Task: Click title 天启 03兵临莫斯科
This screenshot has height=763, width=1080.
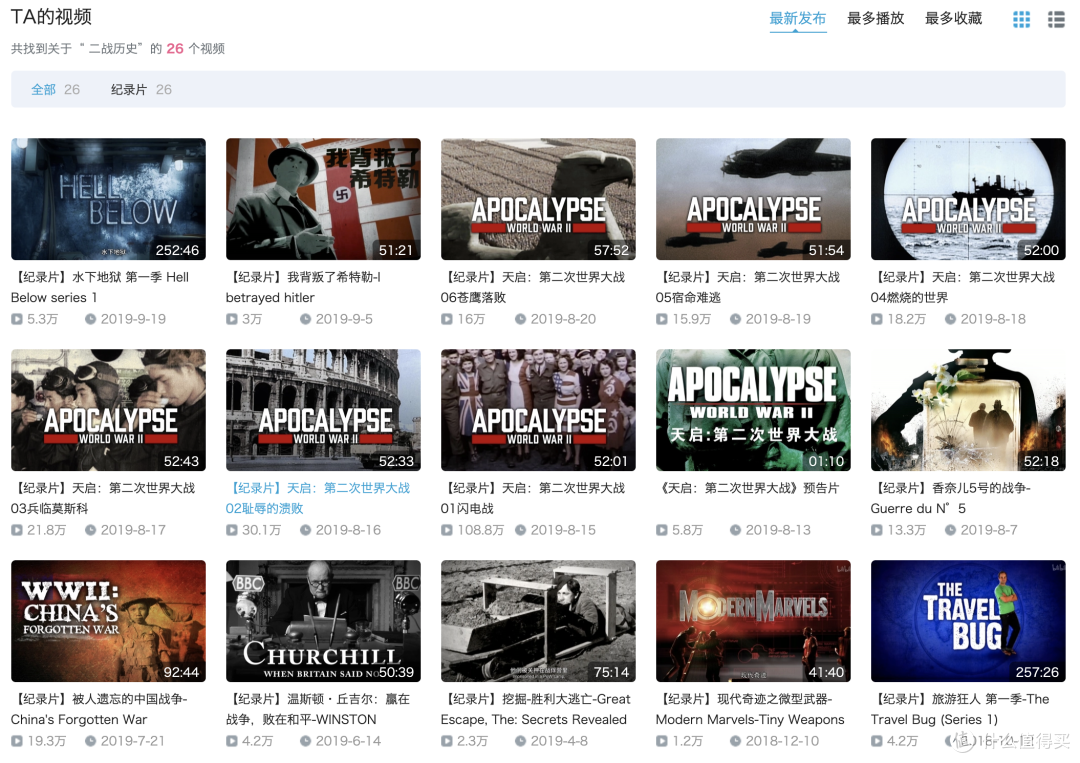Action: point(103,498)
